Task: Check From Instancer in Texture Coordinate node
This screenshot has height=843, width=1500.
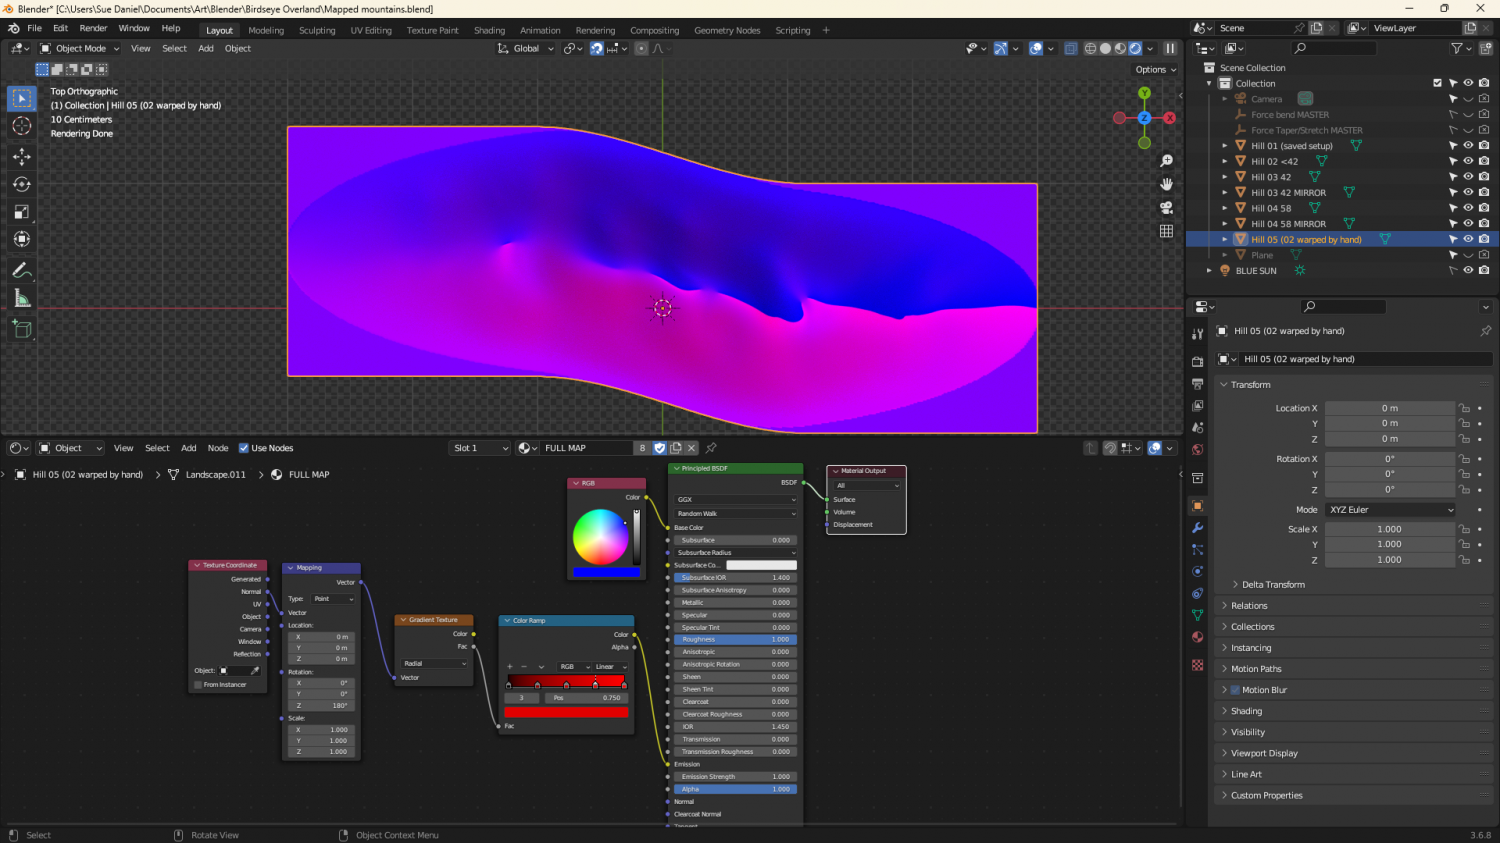Action: click(x=198, y=685)
